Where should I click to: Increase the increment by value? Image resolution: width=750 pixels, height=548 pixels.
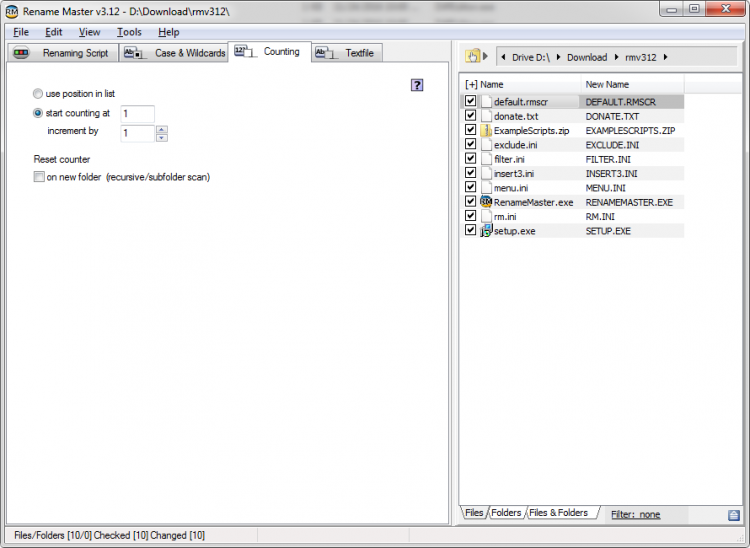tap(162, 130)
